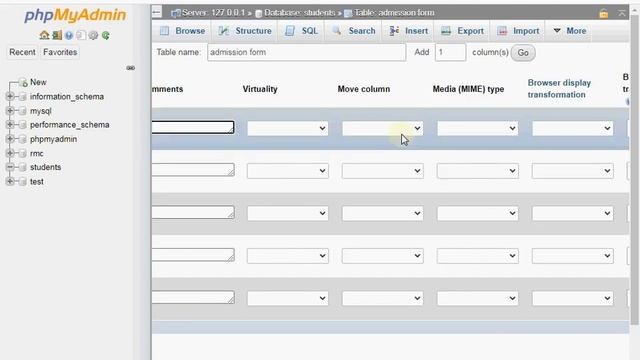The width and height of the screenshot is (640, 360).
Task: Click database icon beside mysql
Action: 23,111
